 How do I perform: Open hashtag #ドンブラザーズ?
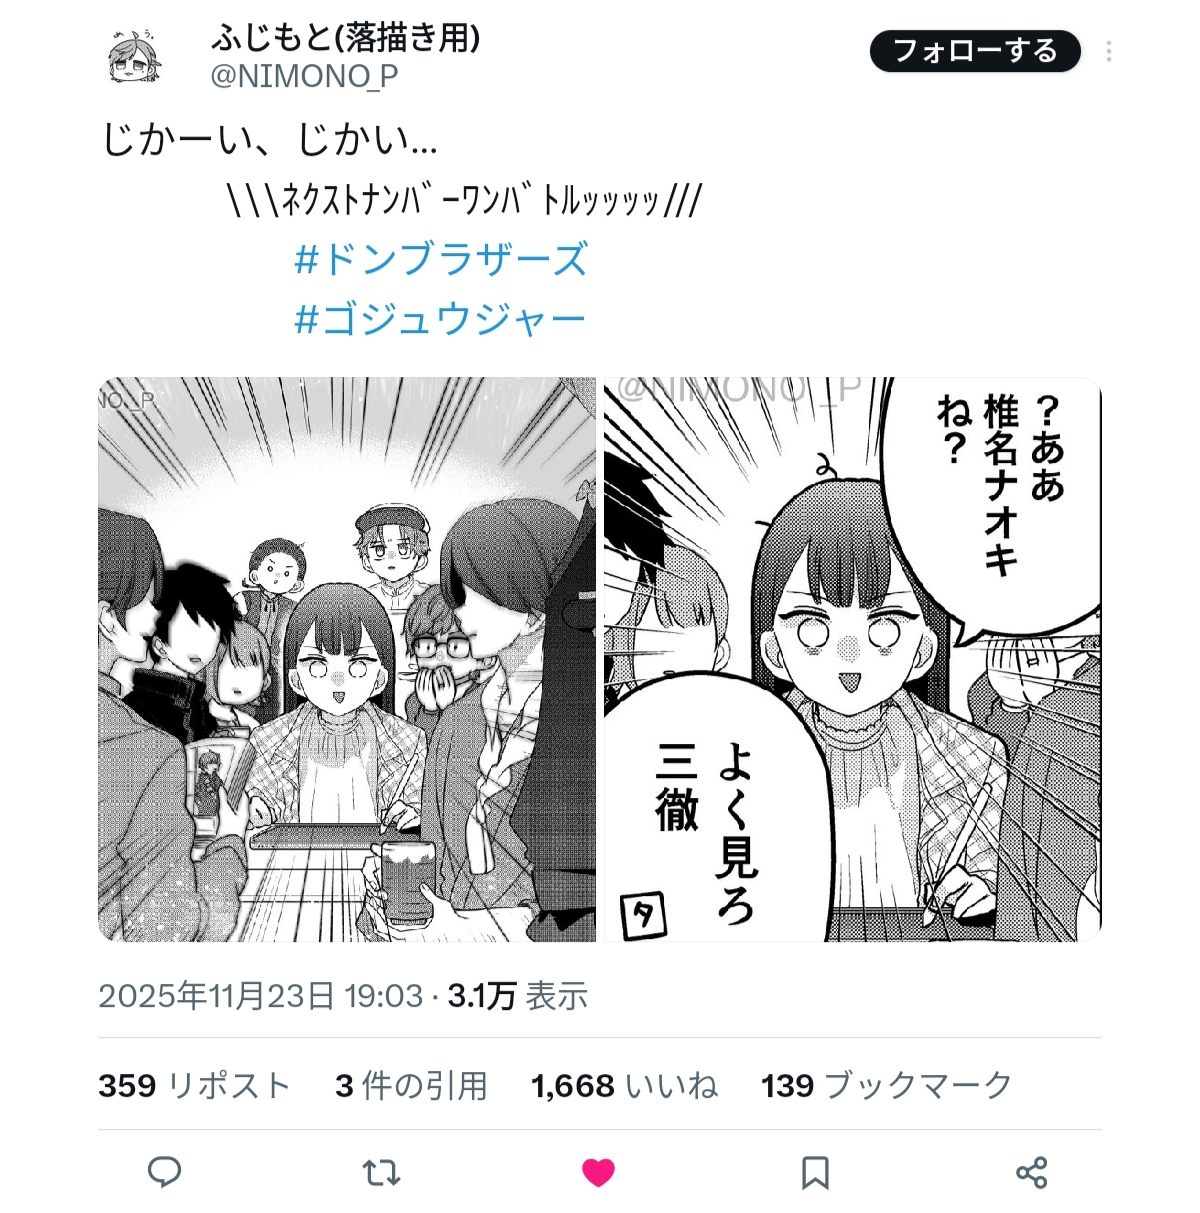[441, 259]
